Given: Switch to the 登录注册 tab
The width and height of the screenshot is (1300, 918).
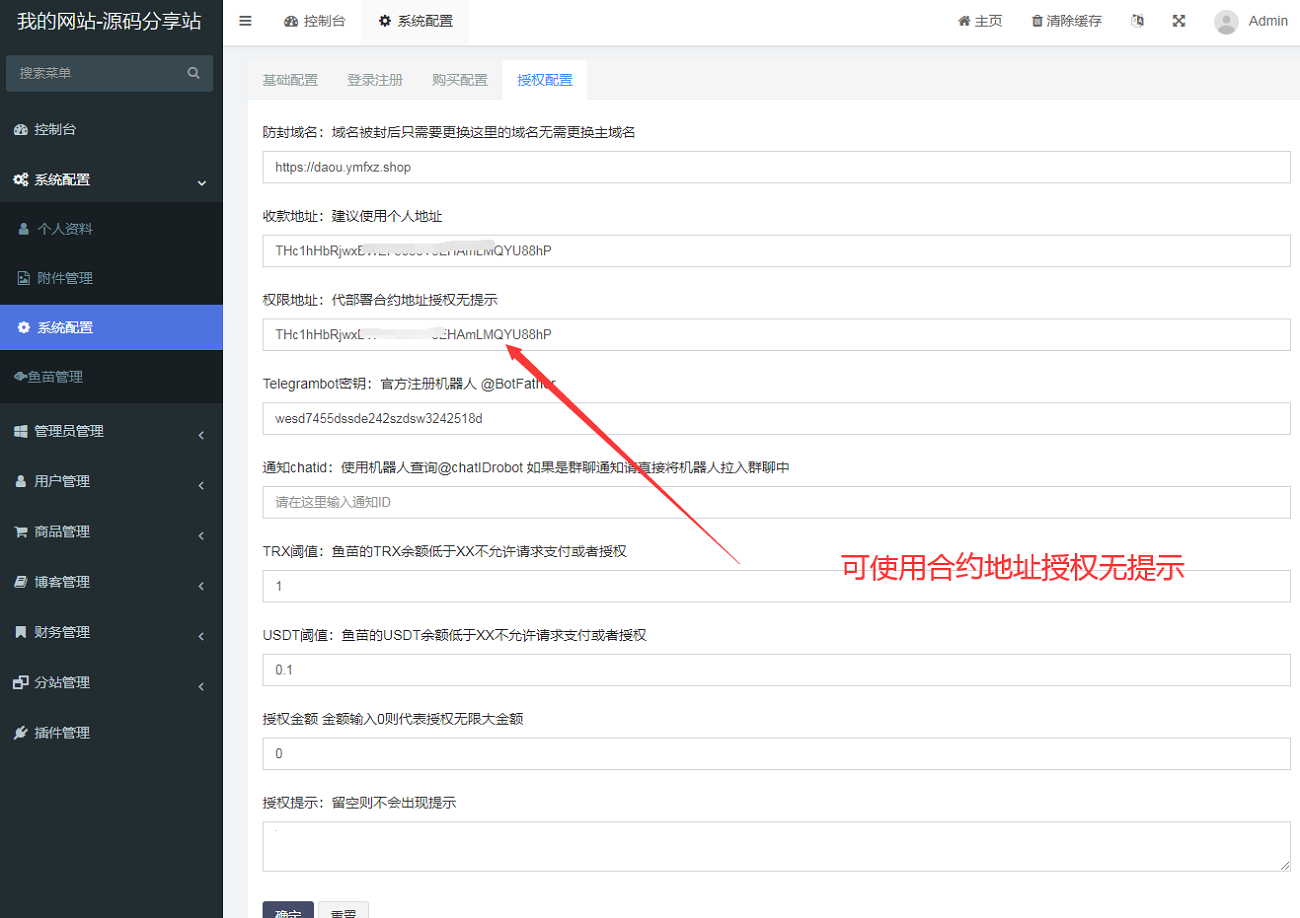Looking at the screenshot, I should pyautogui.click(x=375, y=80).
